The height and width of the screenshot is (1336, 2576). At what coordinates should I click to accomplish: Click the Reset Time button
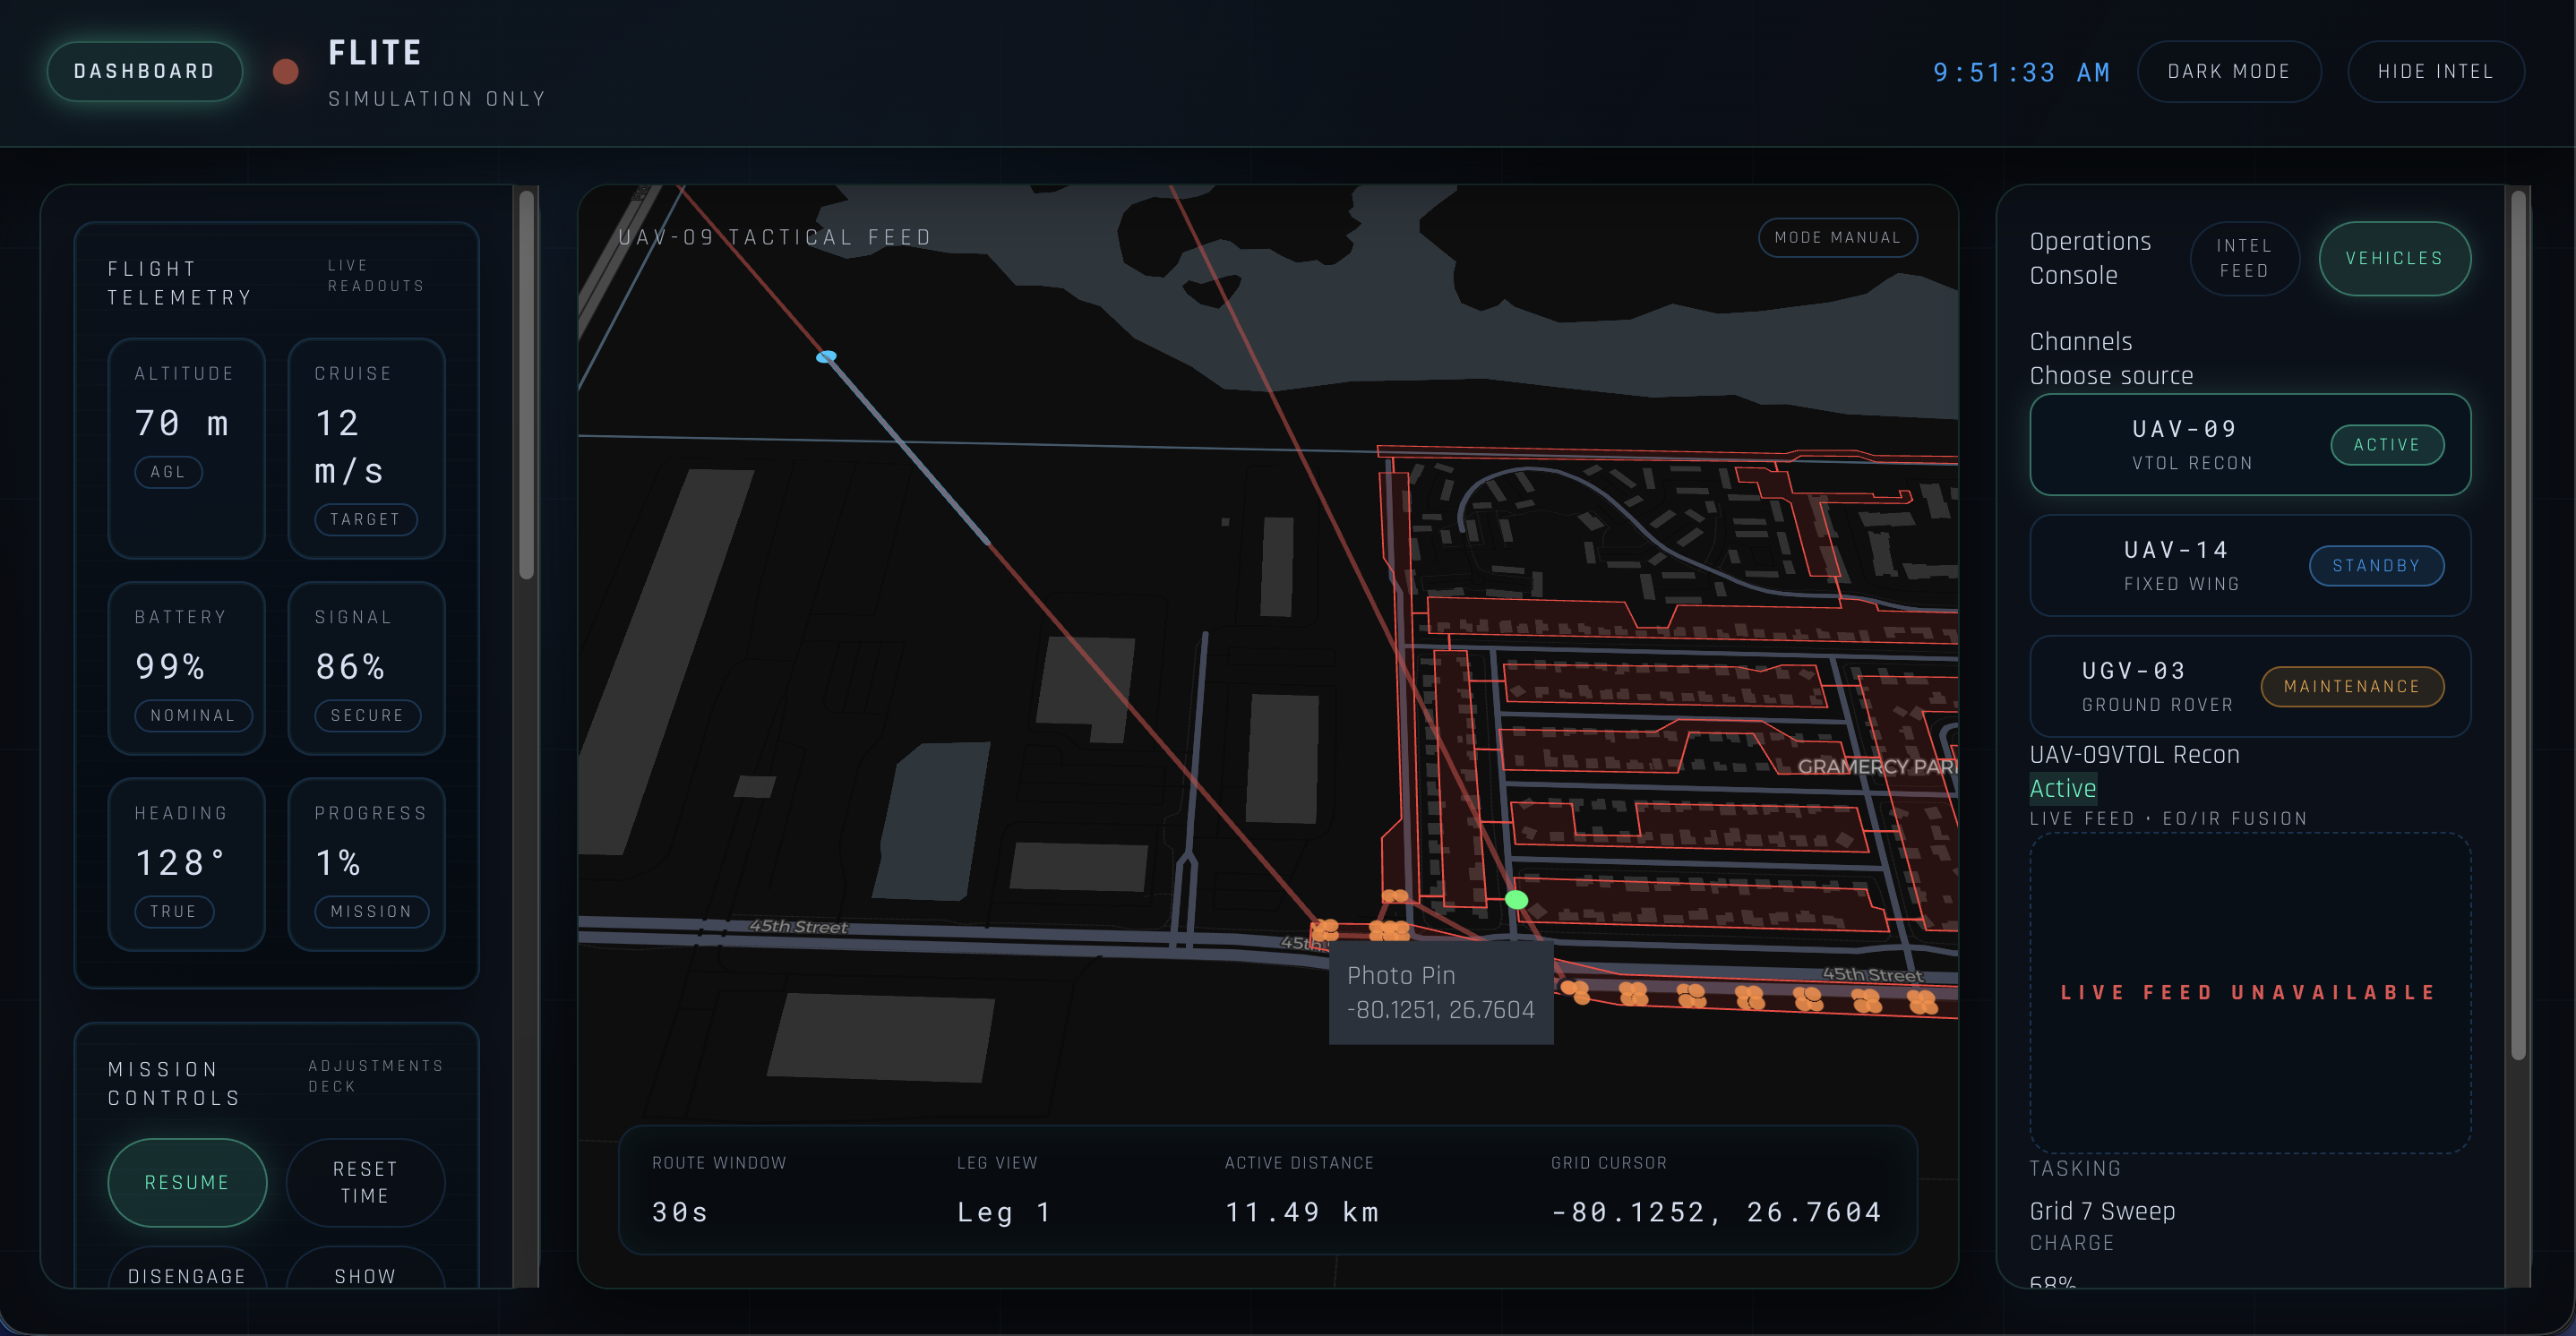click(365, 1182)
